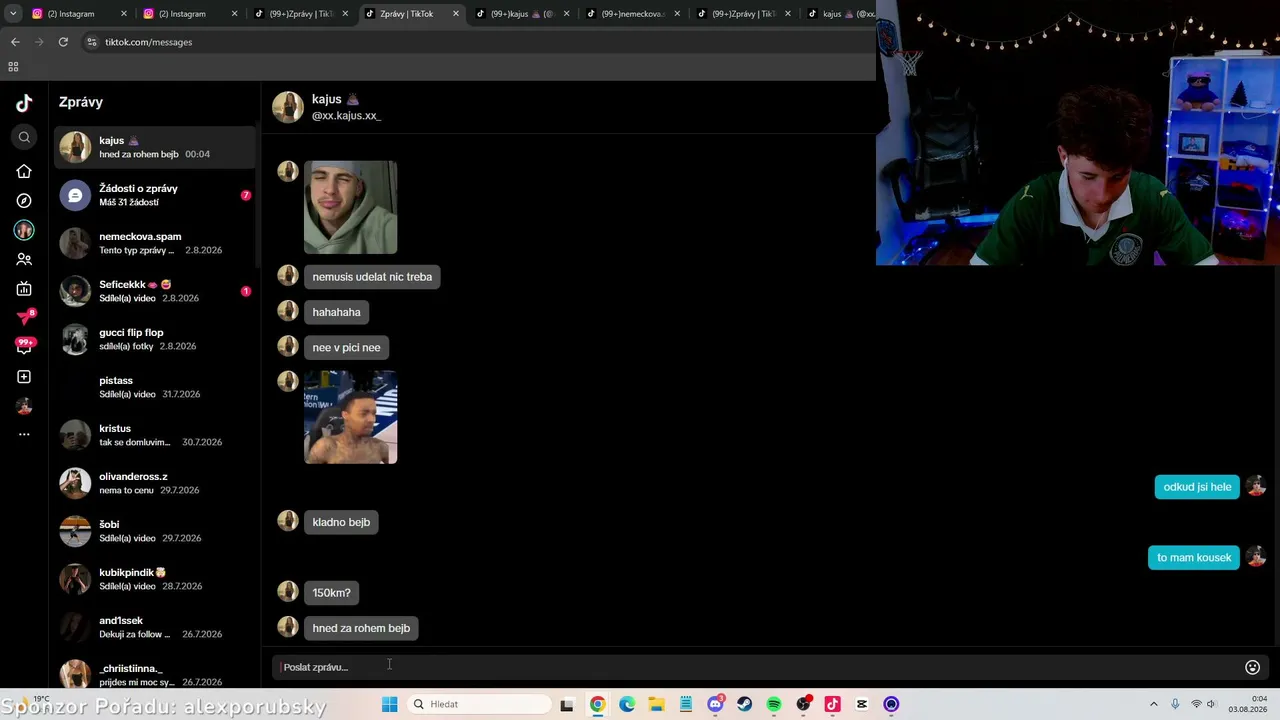Open the Friends icon in the sidebar
The width and height of the screenshot is (1280, 720).
pyautogui.click(x=24, y=259)
